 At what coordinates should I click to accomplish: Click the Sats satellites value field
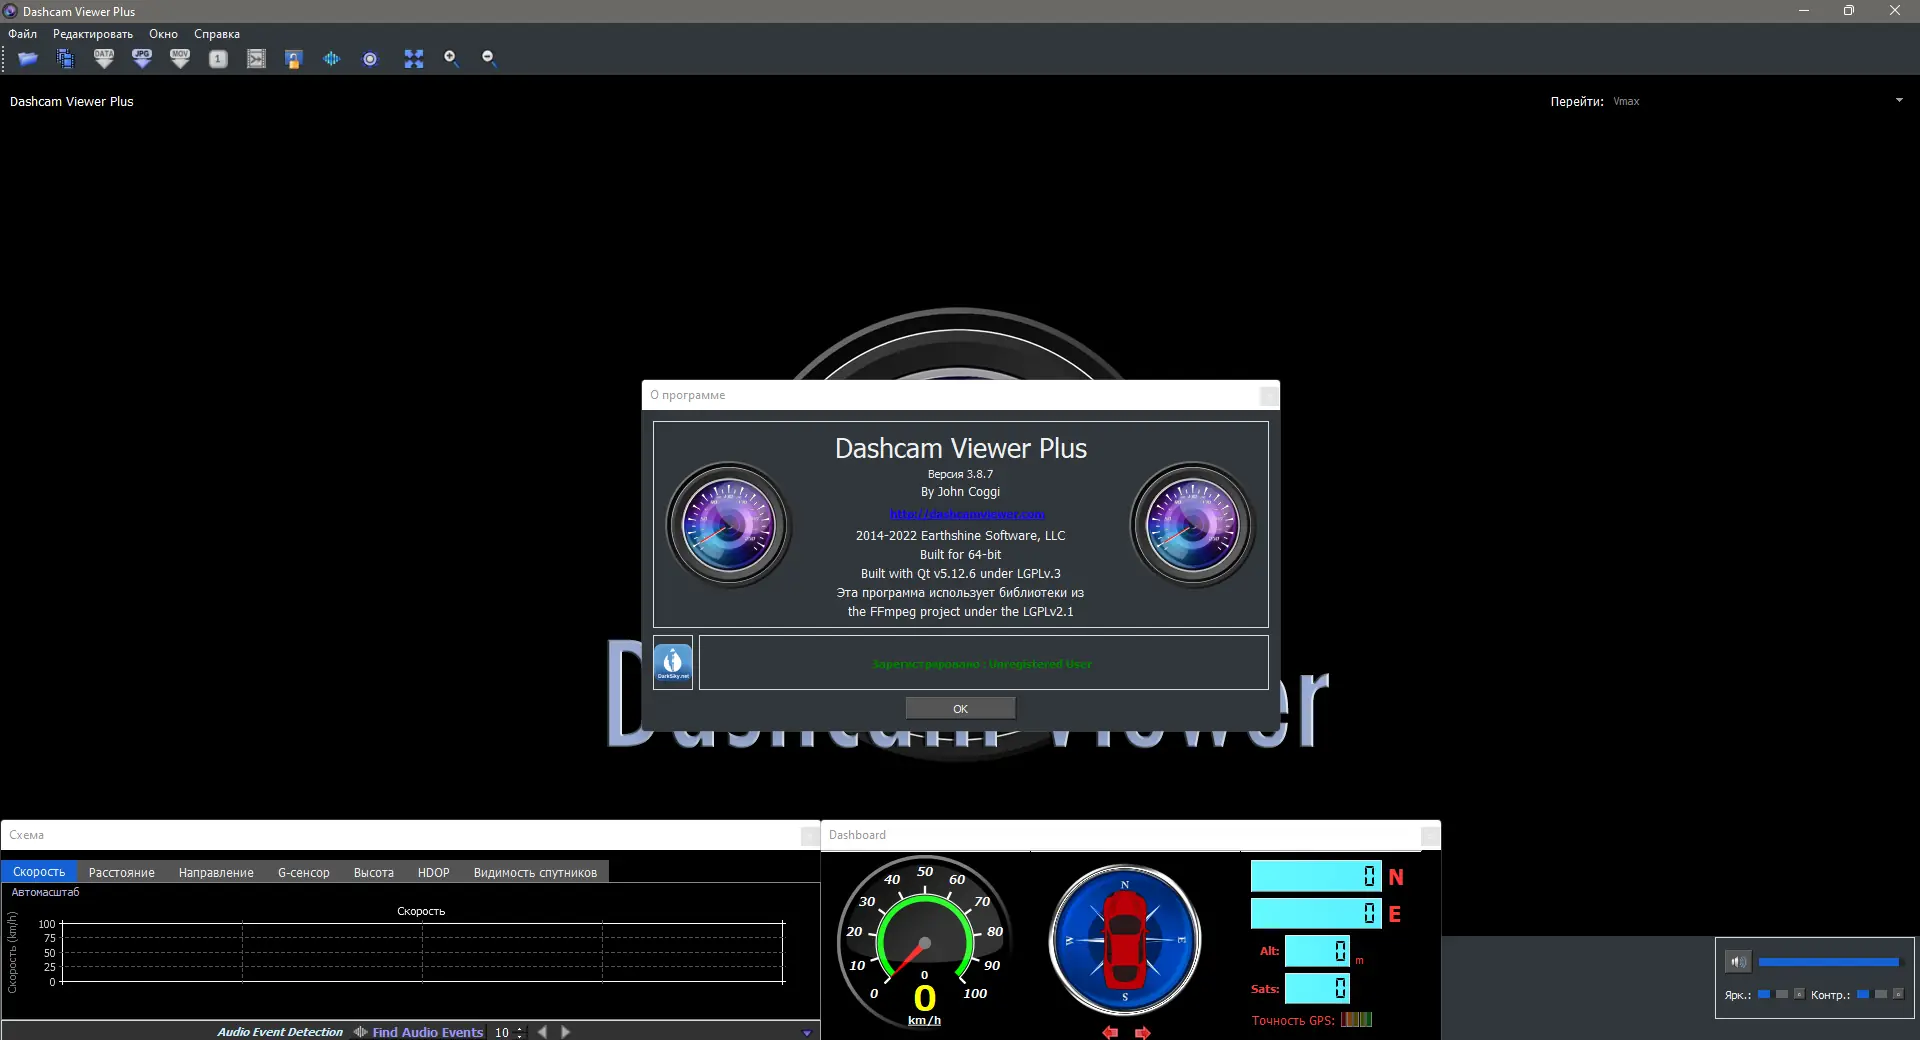1317,988
